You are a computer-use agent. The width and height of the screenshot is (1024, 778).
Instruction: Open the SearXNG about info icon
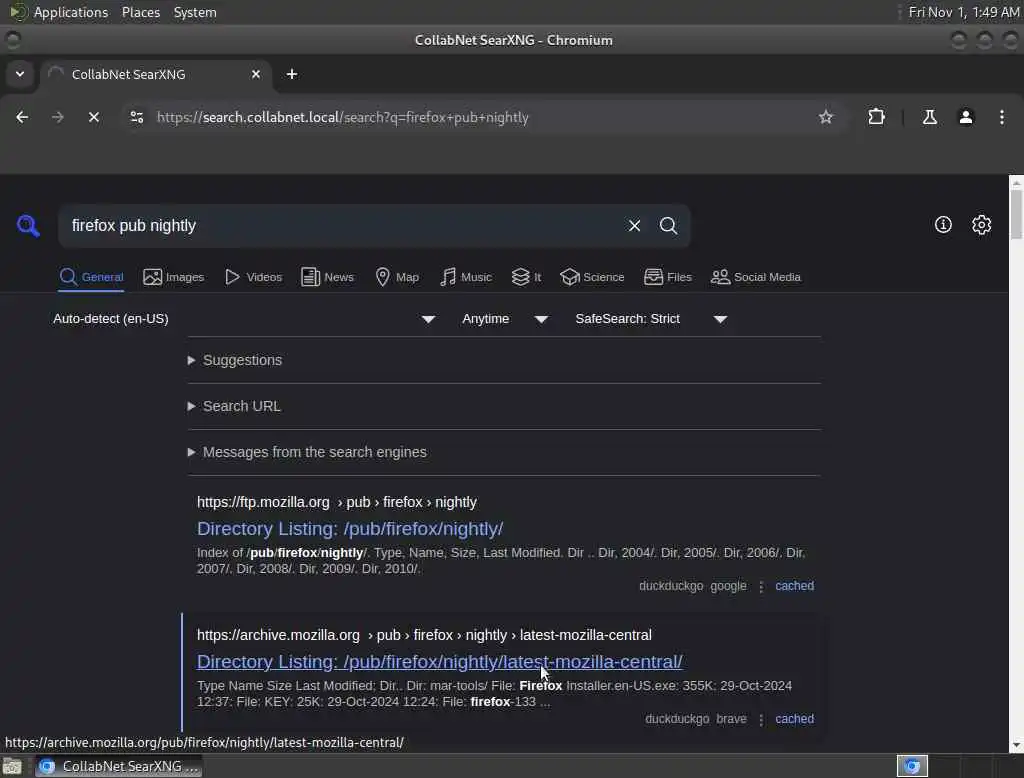pos(943,225)
